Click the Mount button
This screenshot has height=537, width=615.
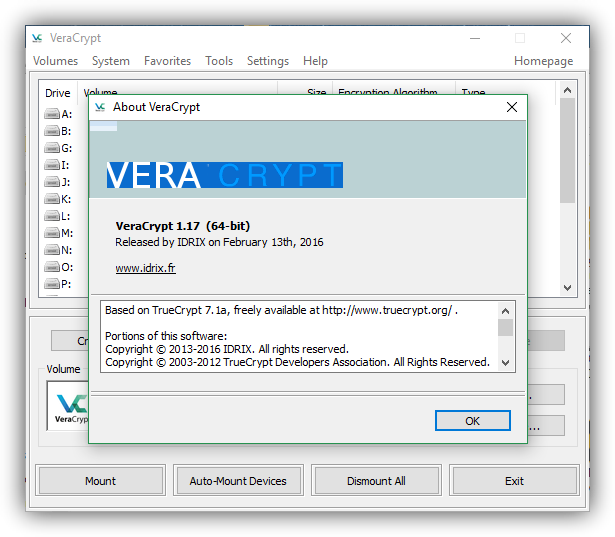100,481
